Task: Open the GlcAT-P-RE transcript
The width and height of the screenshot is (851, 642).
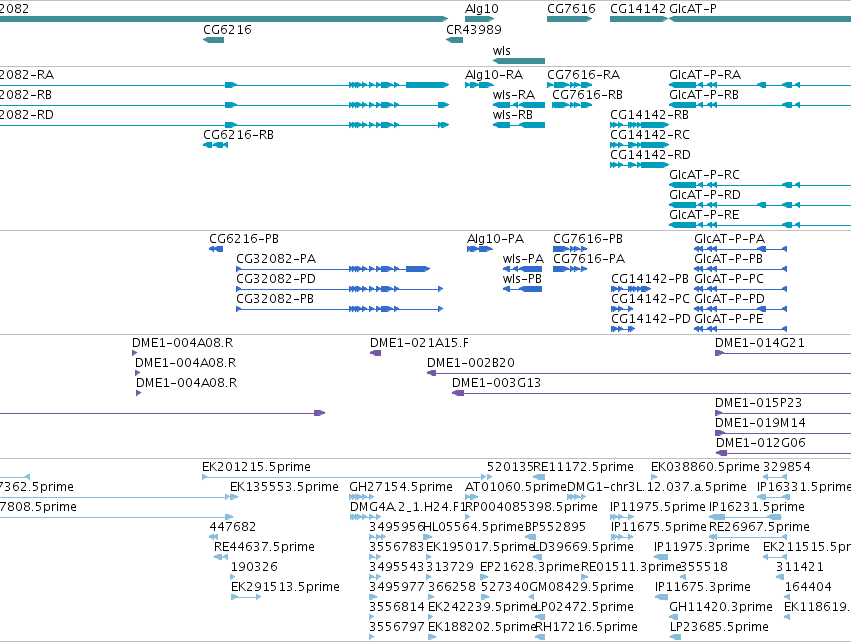Action: pyautogui.click(x=704, y=215)
